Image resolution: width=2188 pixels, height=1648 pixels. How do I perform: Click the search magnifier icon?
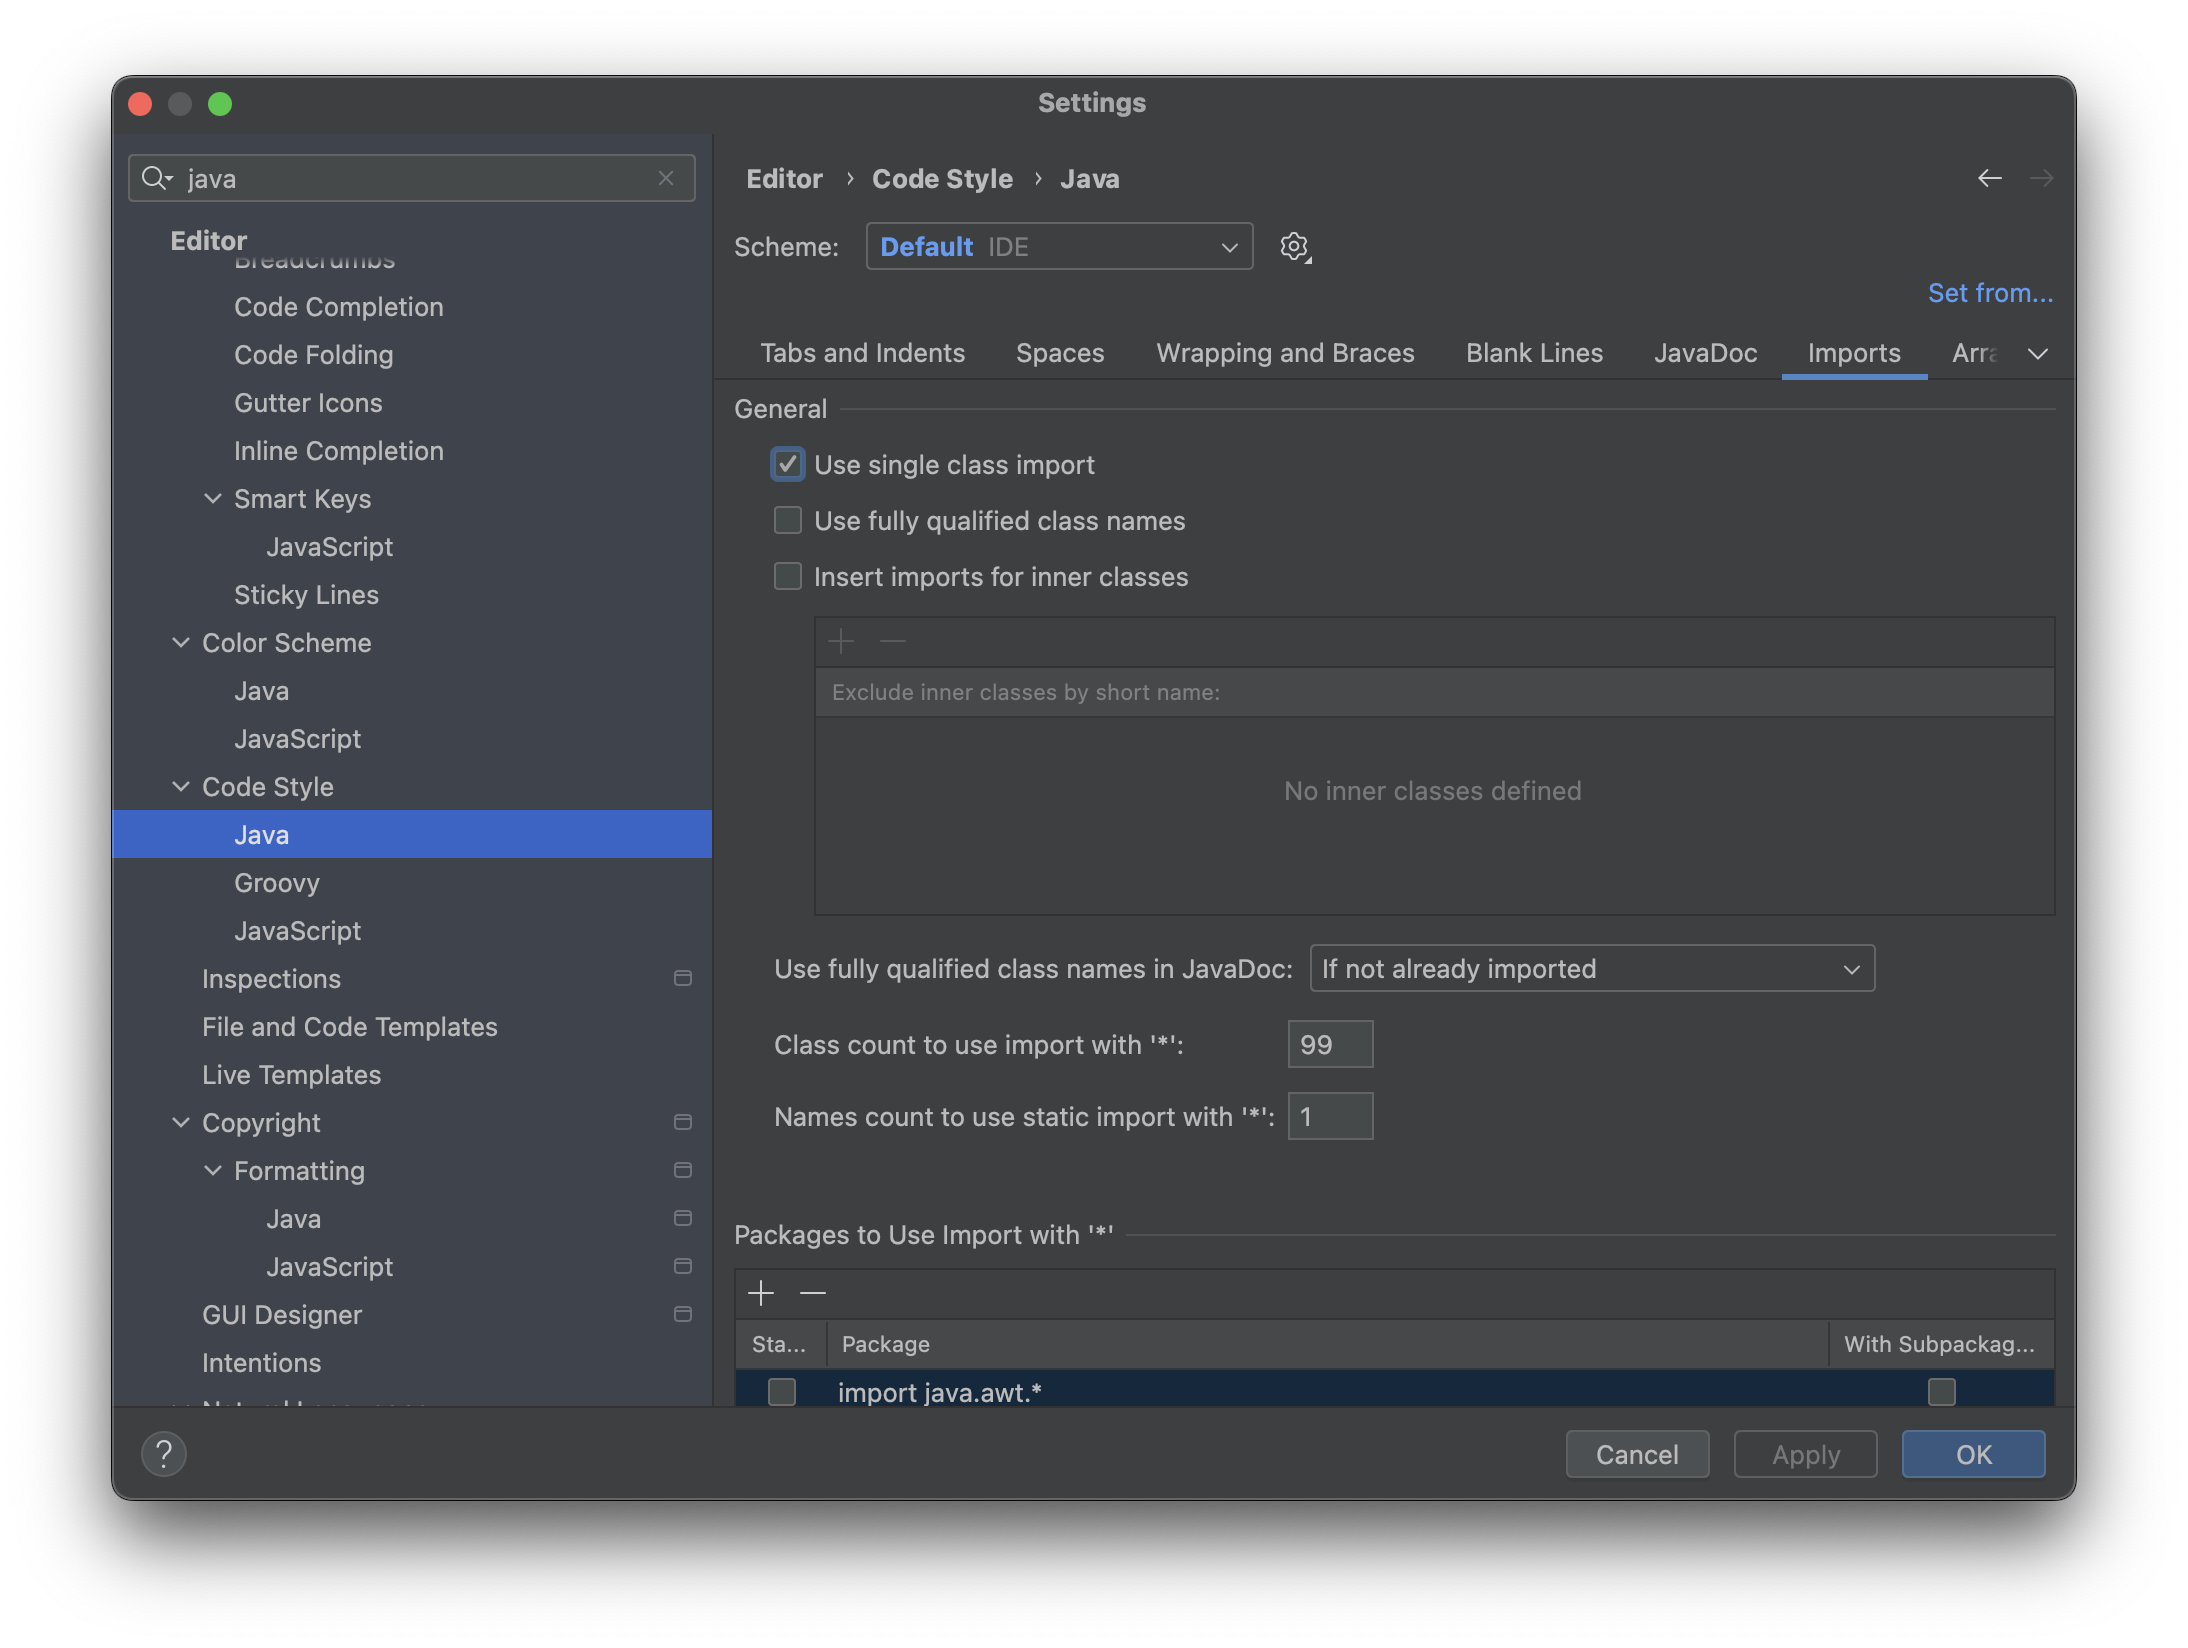tap(155, 177)
